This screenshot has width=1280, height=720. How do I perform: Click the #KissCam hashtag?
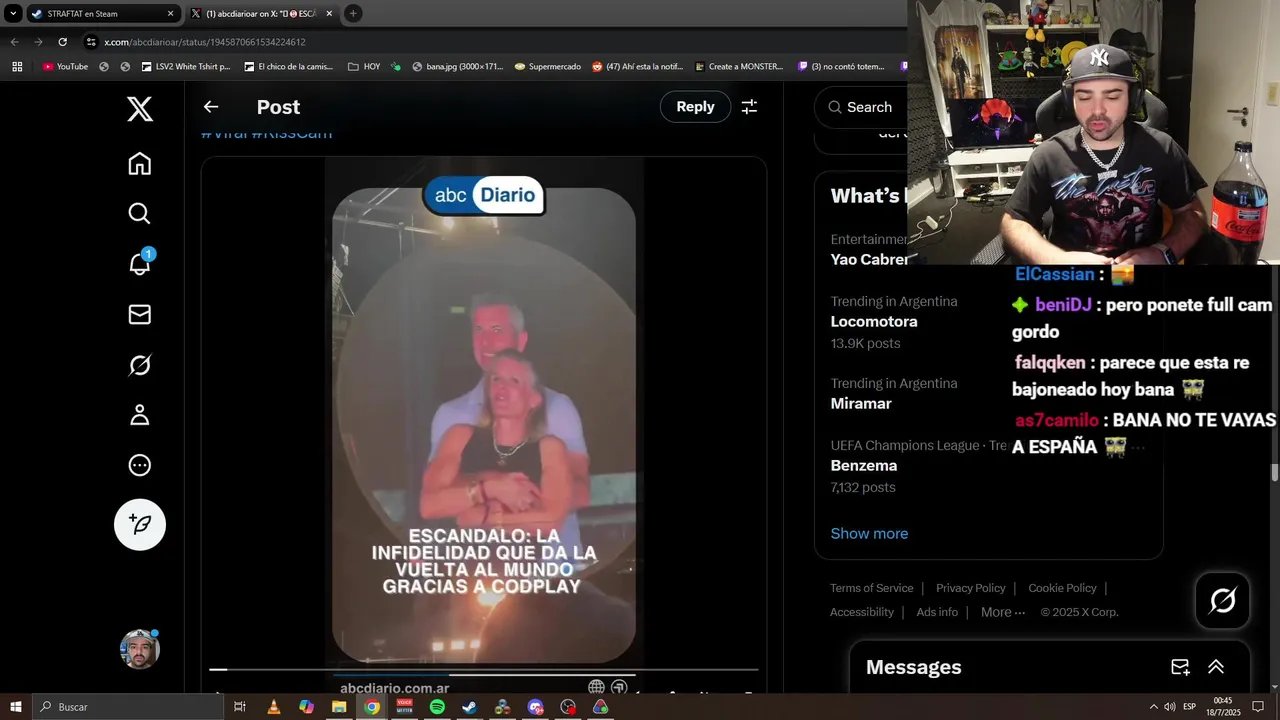[292, 134]
